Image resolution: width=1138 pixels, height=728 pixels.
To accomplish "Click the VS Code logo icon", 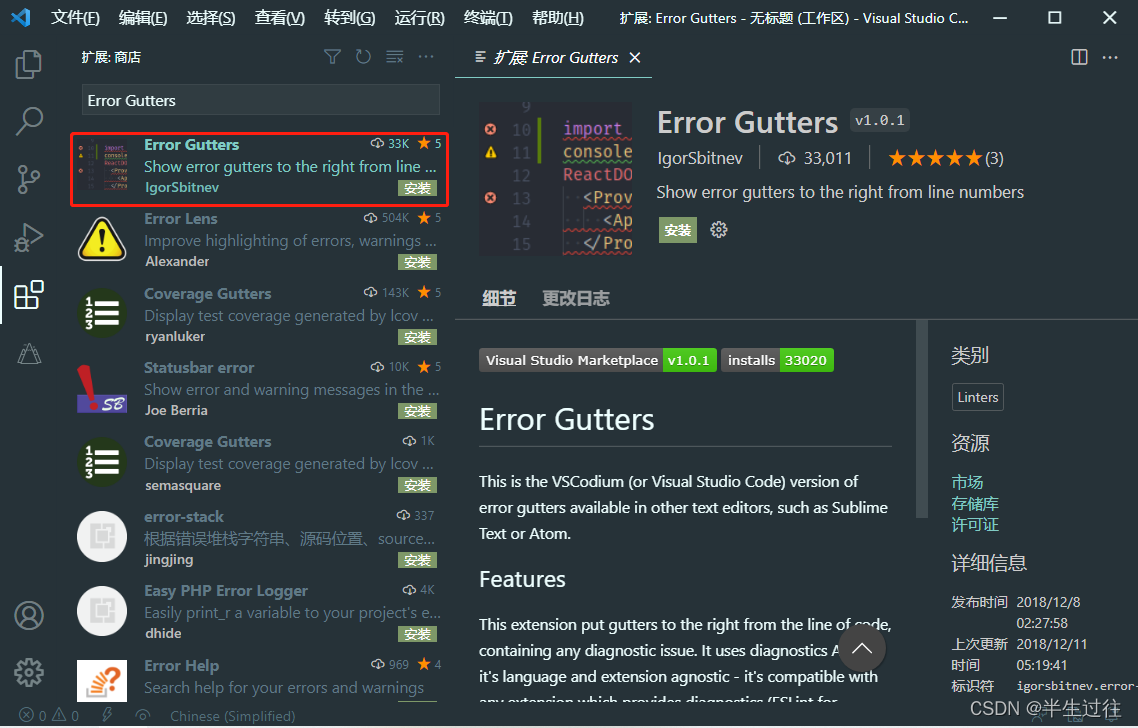I will click(x=21, y=17).
